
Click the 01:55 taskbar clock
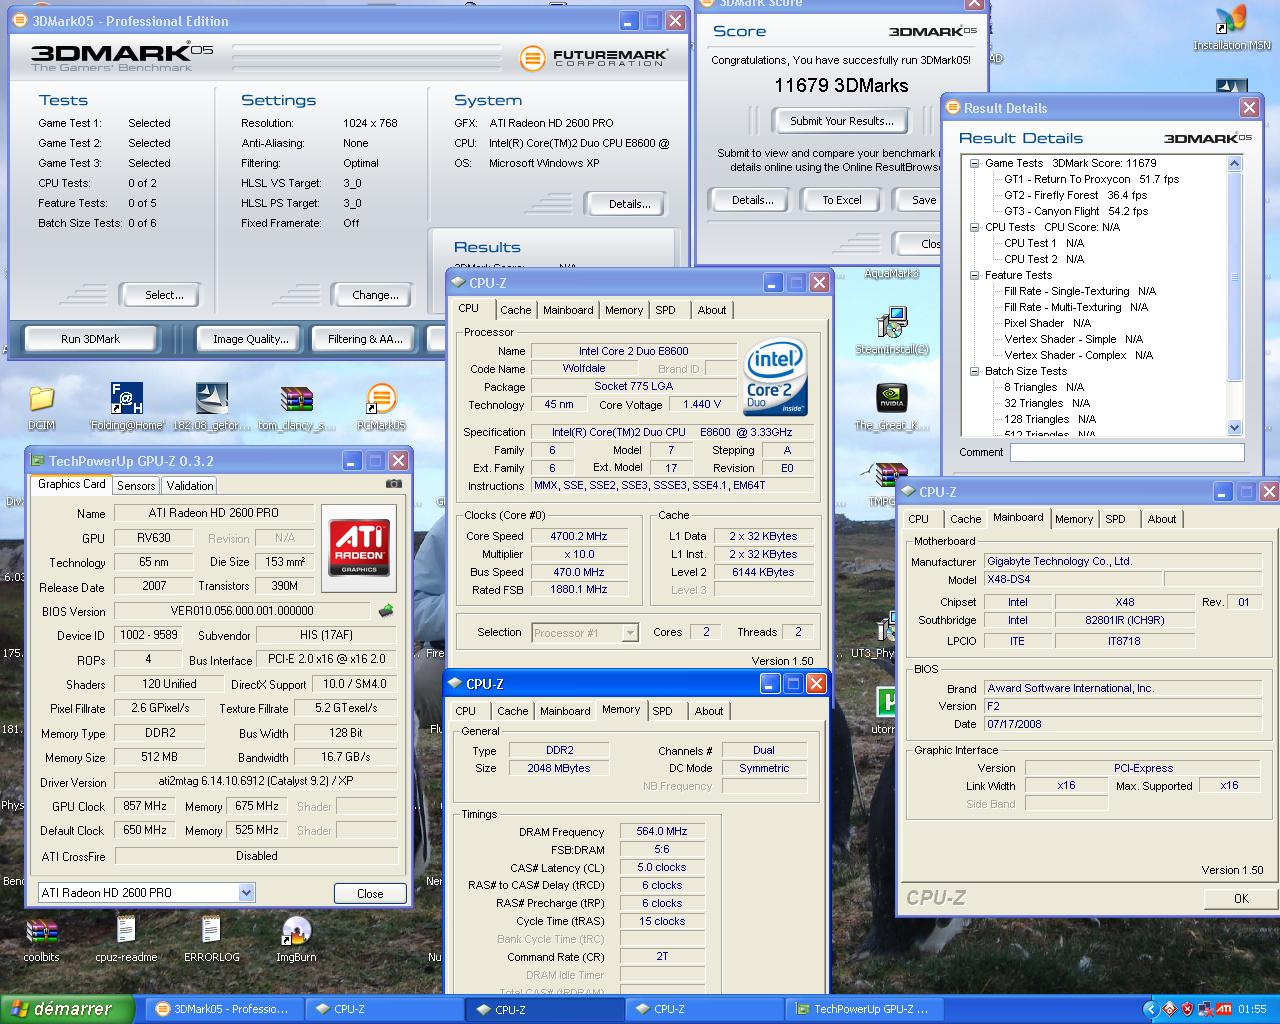[x=1252, y=1010]
